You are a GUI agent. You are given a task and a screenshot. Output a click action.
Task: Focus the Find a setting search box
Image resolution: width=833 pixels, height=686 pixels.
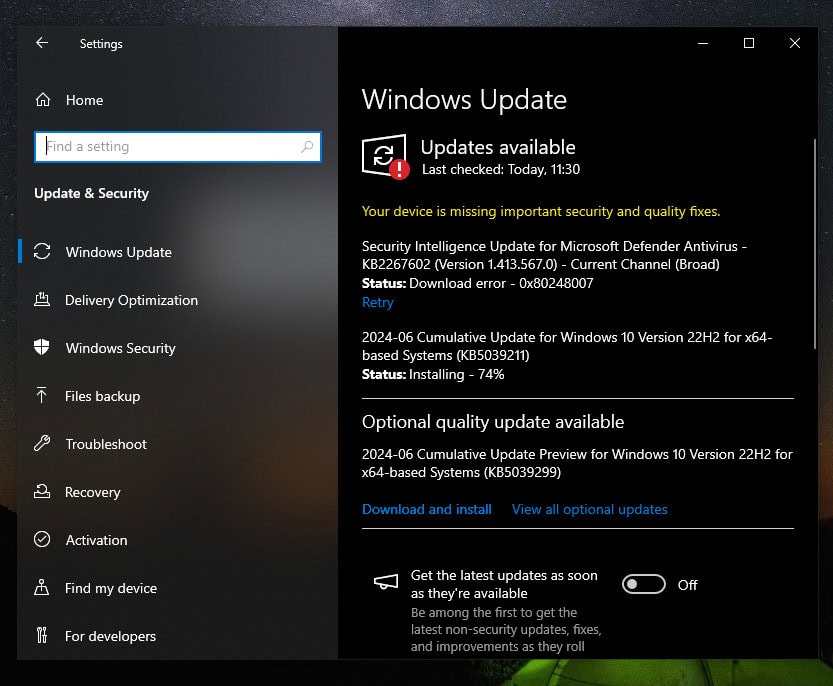[178, 147]
